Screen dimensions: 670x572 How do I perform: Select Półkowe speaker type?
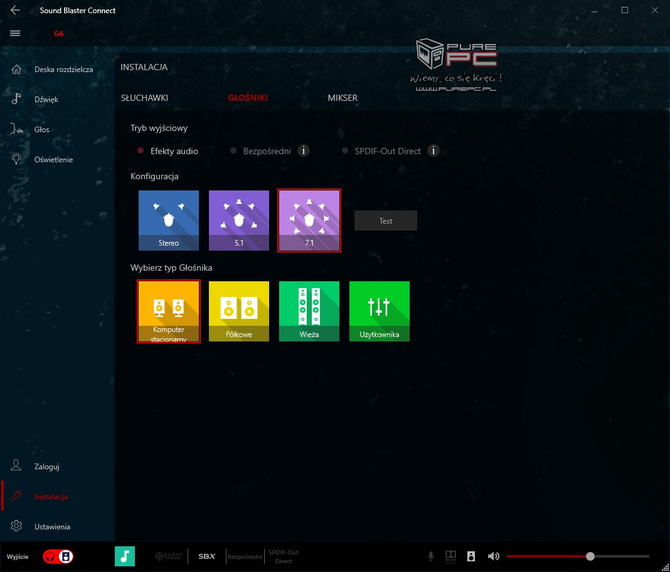(x=239, y=311)
